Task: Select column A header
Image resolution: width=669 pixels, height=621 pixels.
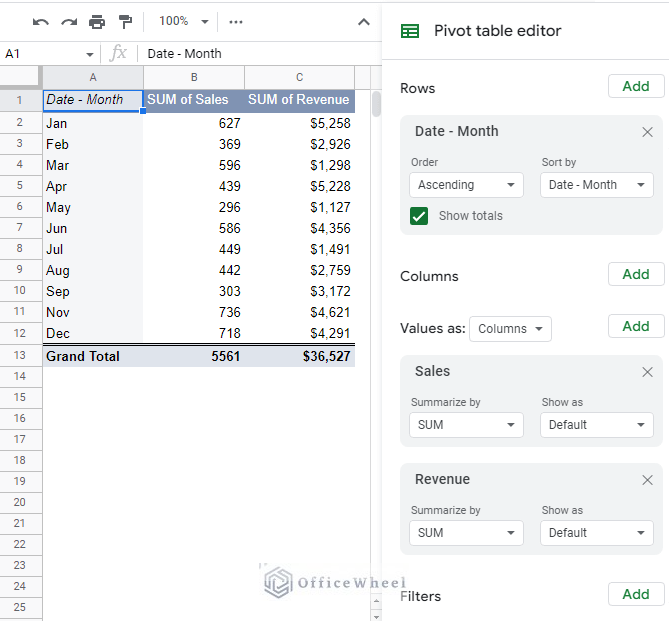Action: pos(93,77)
